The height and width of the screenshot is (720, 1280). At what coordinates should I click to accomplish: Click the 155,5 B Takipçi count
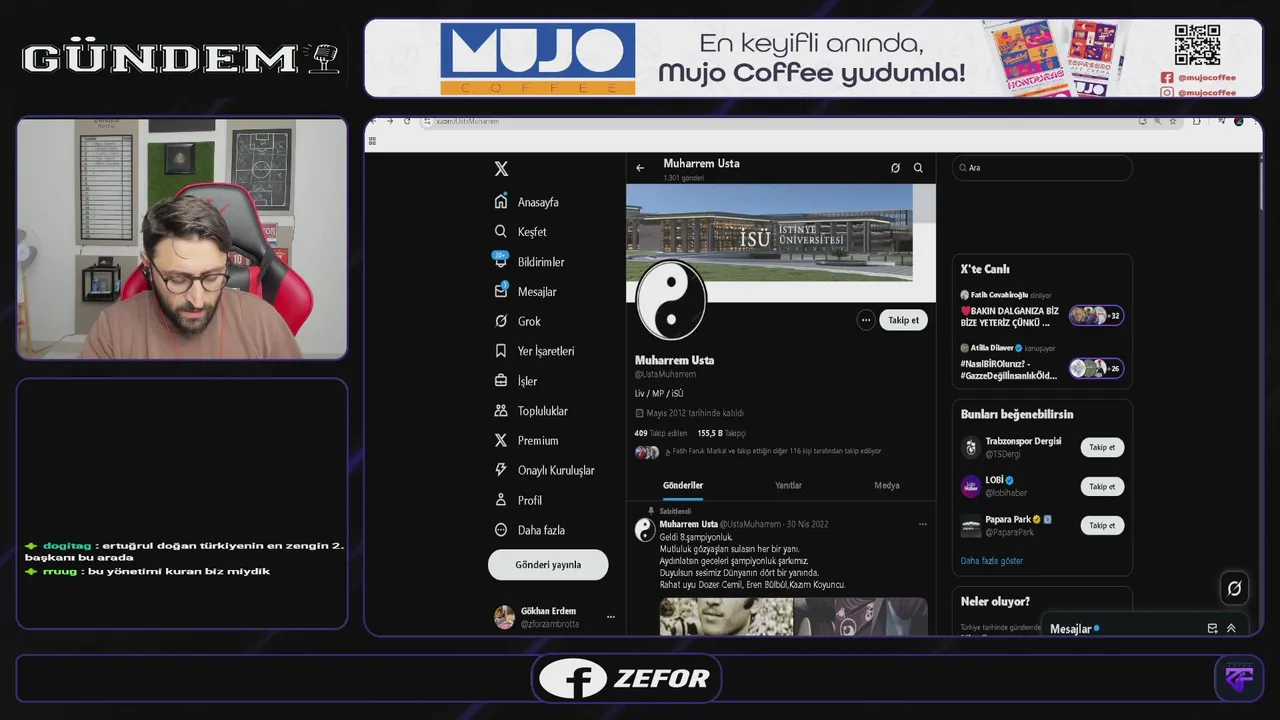click(721, 434)
